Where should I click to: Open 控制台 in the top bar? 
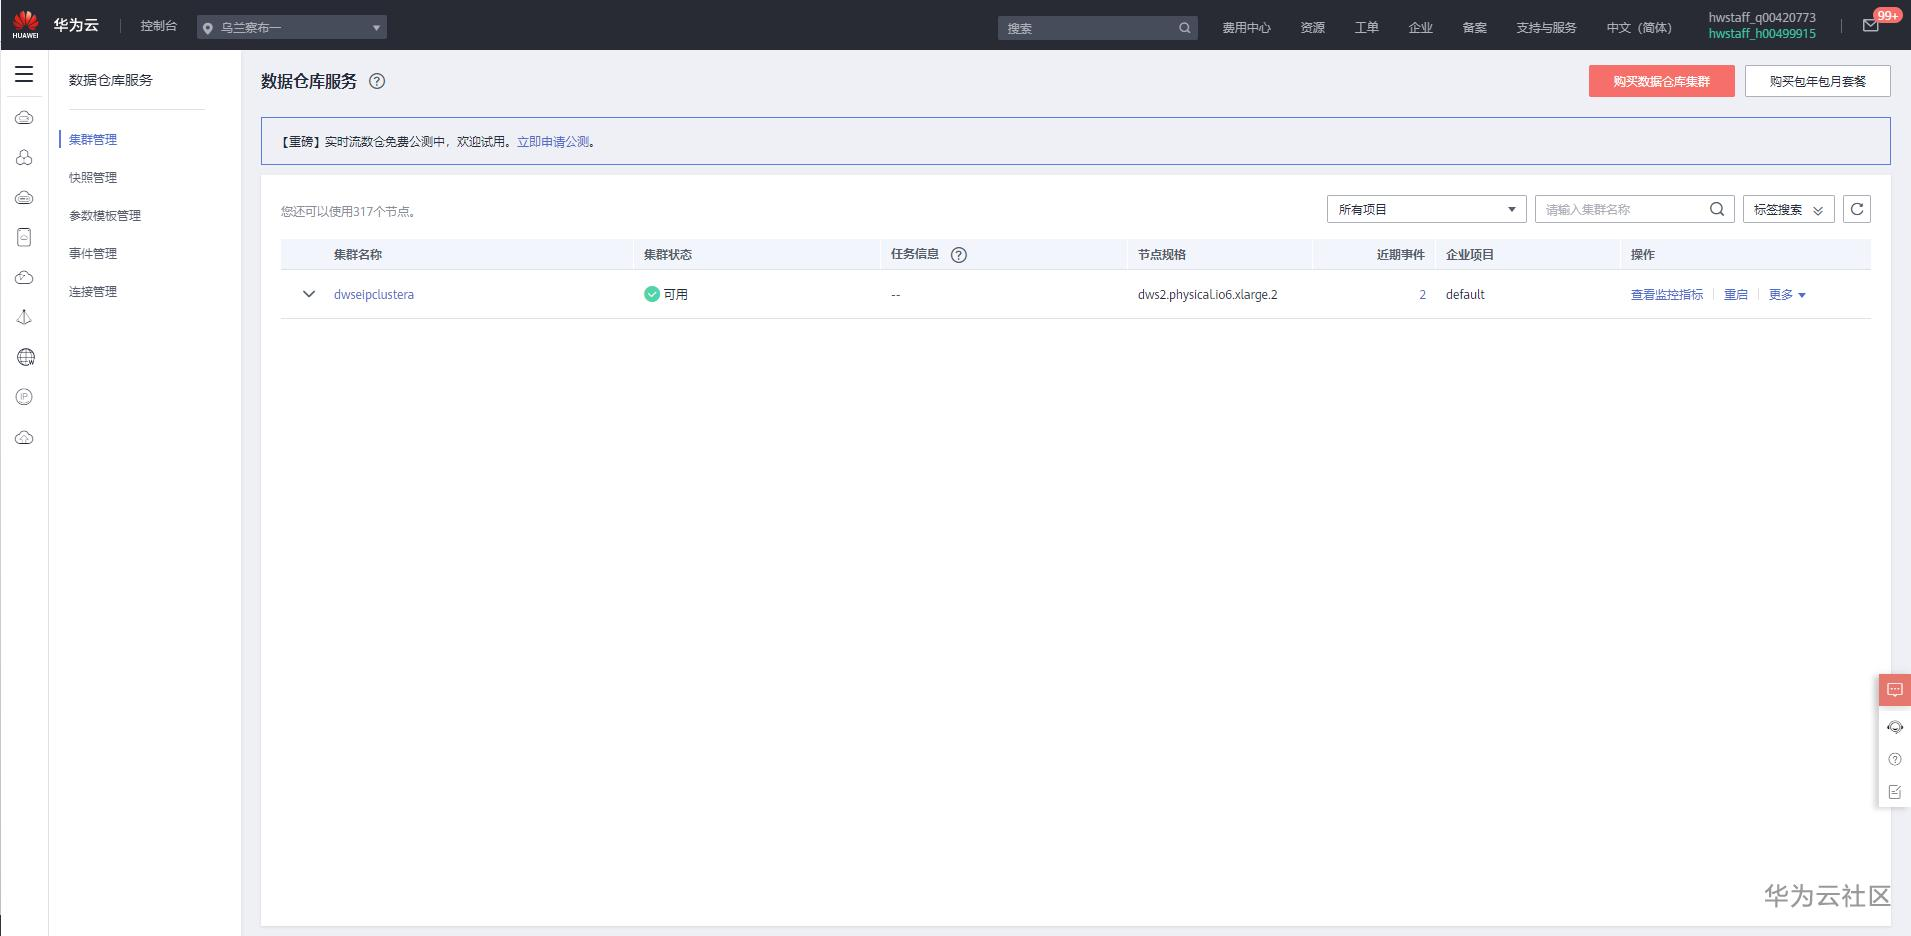(159, 26)
